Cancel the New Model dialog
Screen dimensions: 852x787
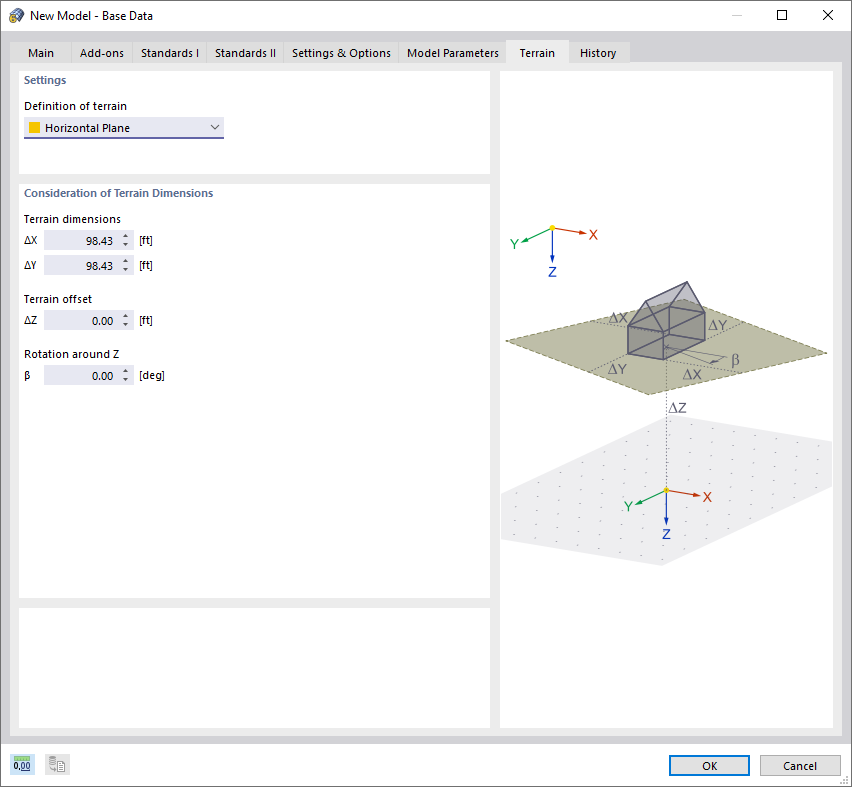pos(800,765)
